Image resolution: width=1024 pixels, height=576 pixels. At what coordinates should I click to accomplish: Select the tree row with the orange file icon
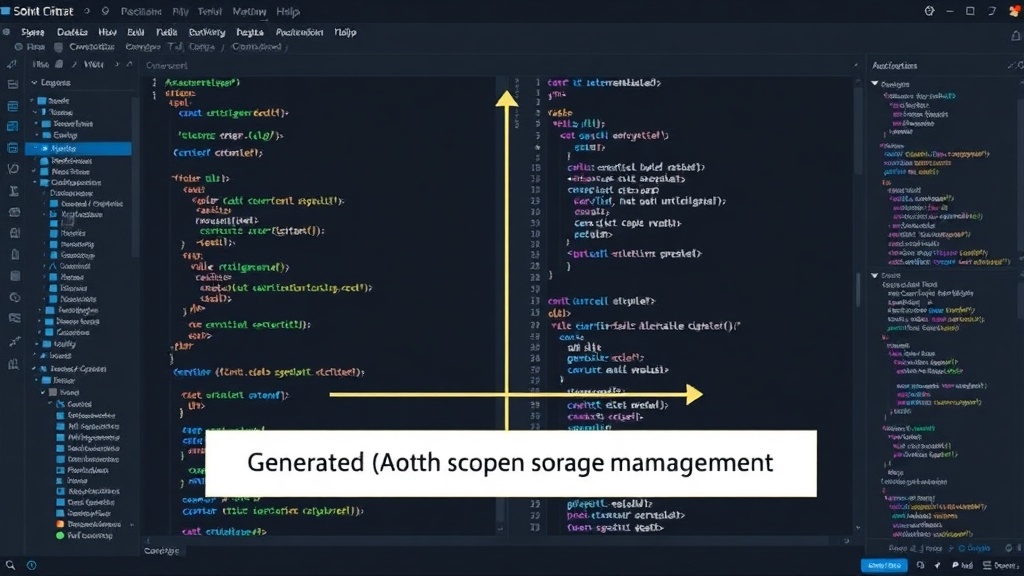(91, 524)
